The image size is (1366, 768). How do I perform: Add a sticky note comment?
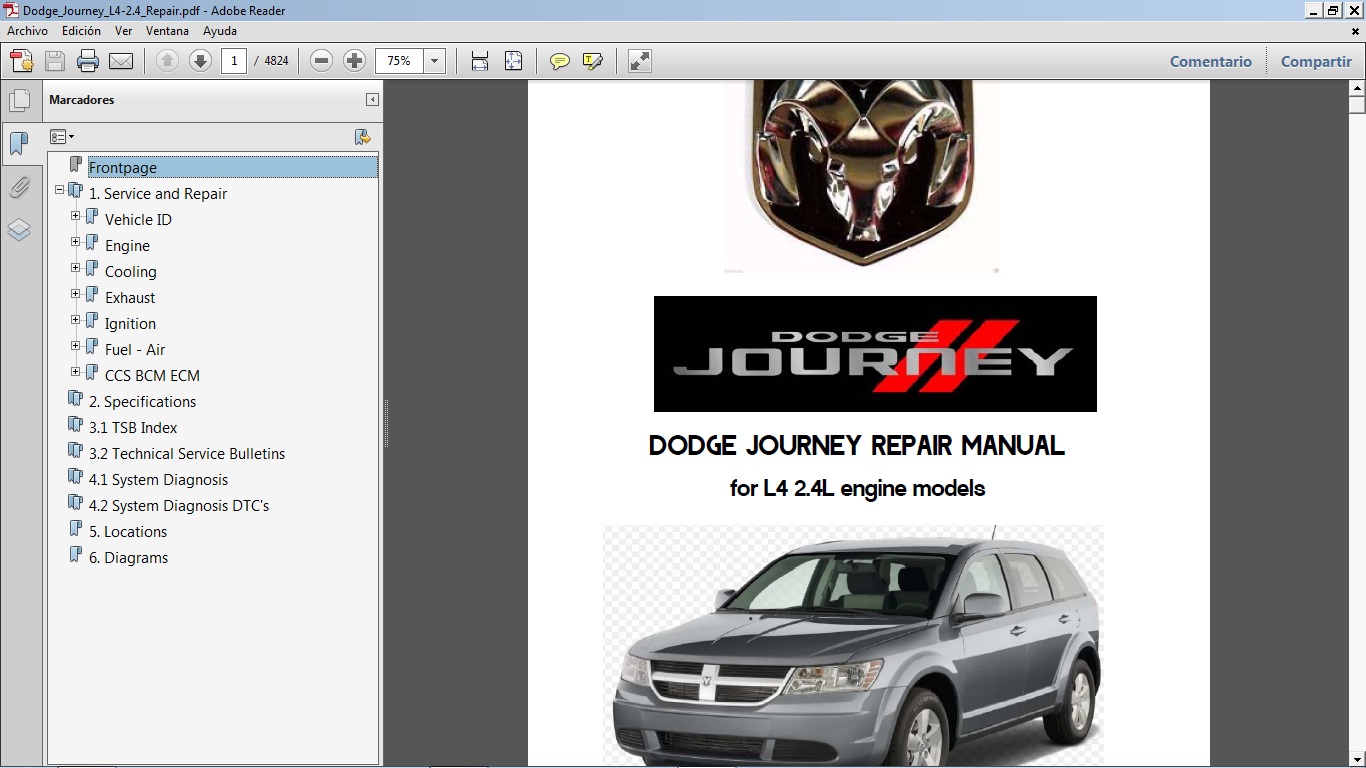(x=560, y=61)
